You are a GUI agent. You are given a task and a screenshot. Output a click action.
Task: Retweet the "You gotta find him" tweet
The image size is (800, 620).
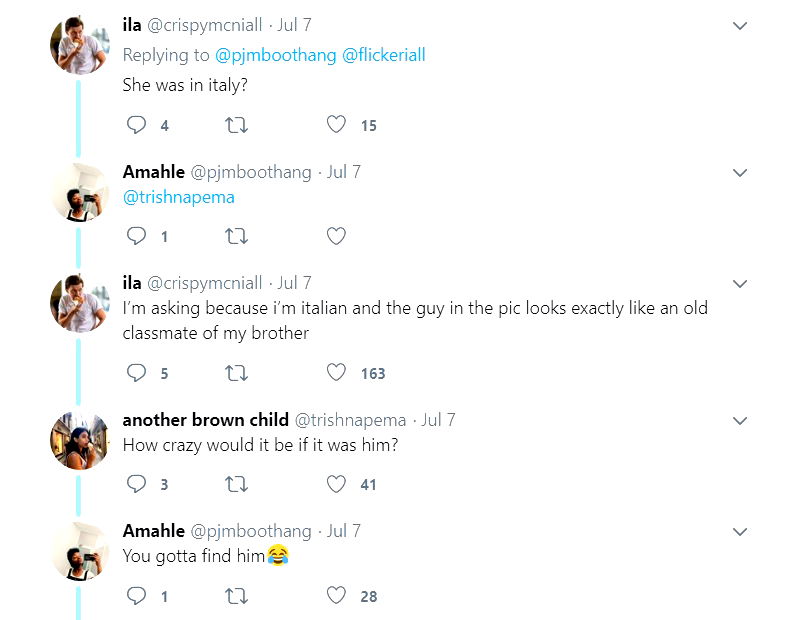tap(237, 596)
